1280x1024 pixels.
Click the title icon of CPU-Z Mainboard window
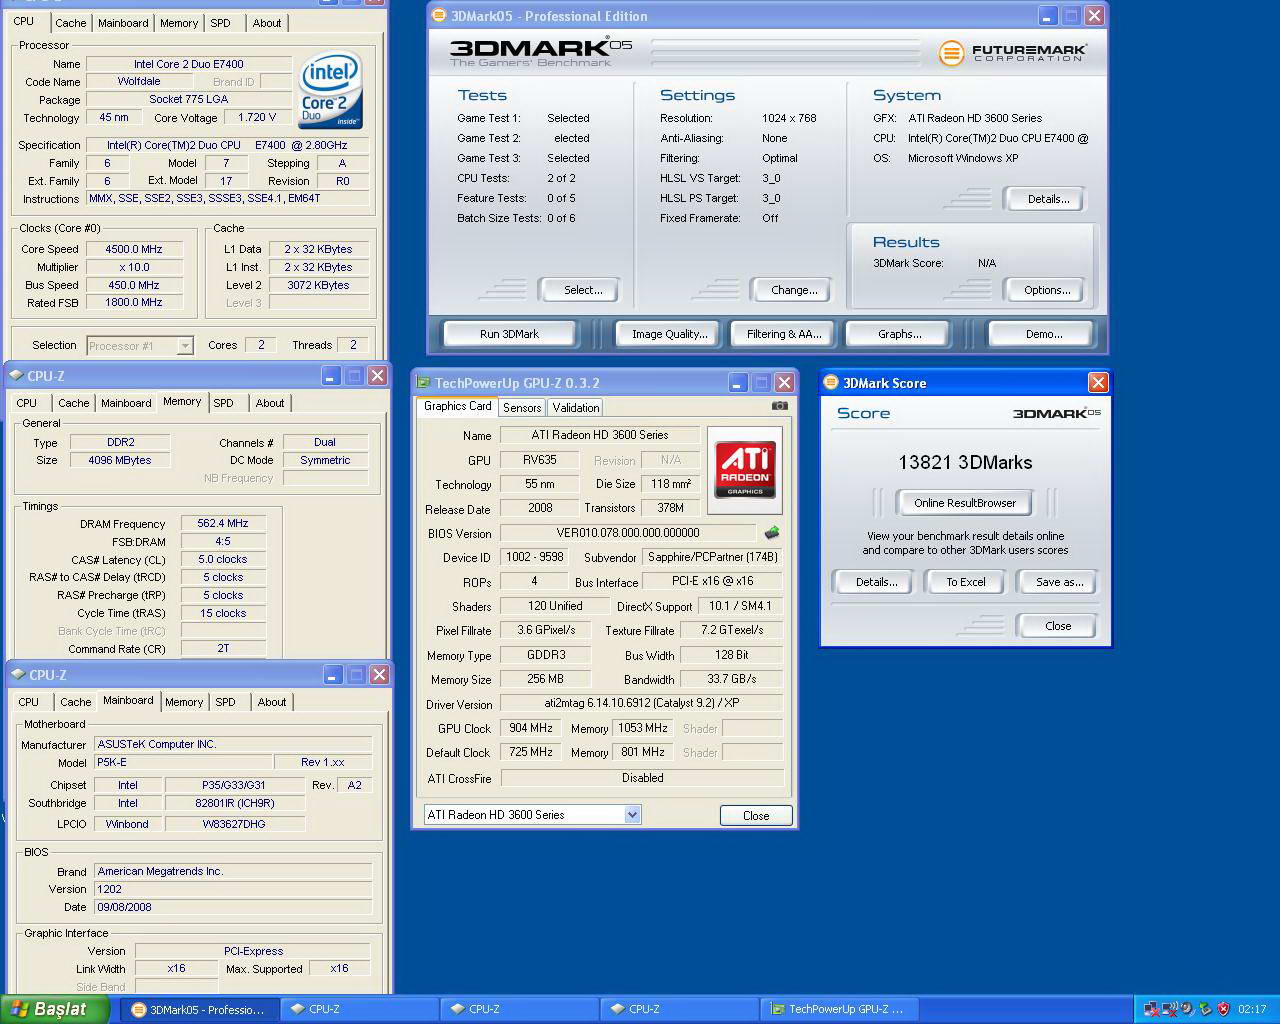tap(18, 675)
